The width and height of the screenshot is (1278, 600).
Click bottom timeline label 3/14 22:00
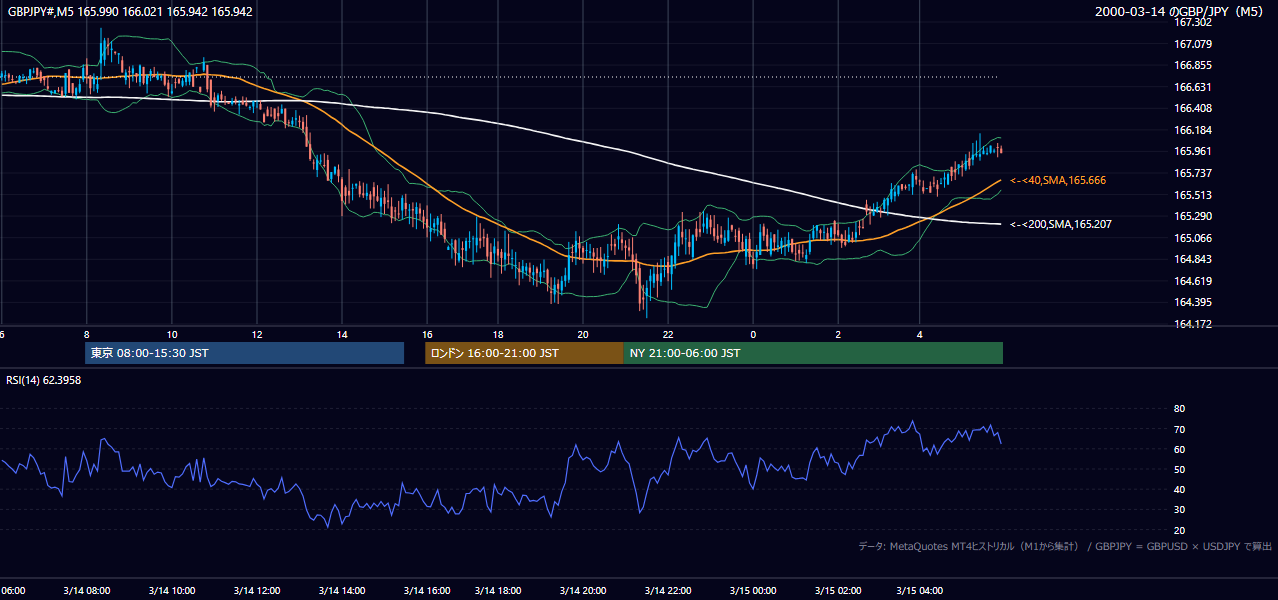[669, 590]
